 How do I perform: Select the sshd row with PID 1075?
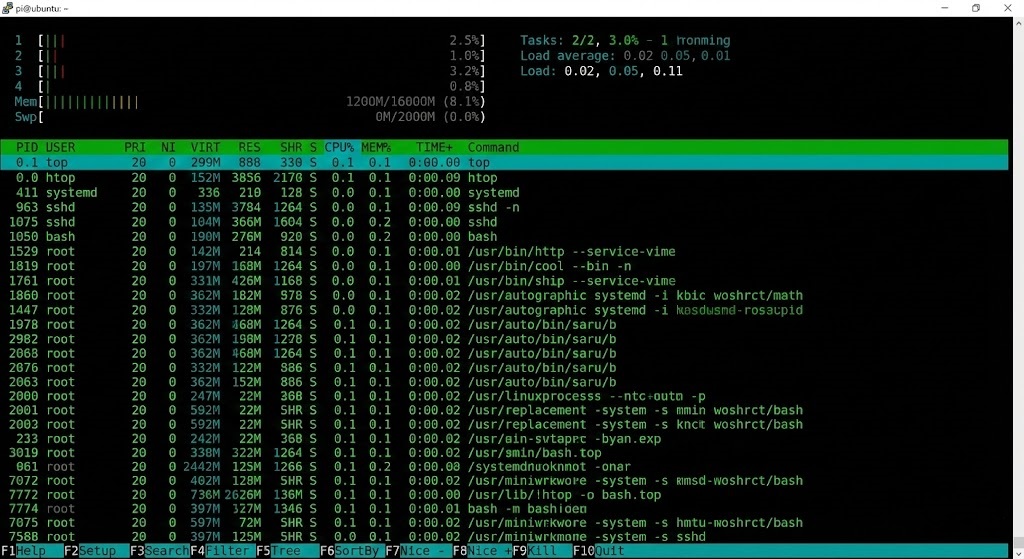(504, 222)
